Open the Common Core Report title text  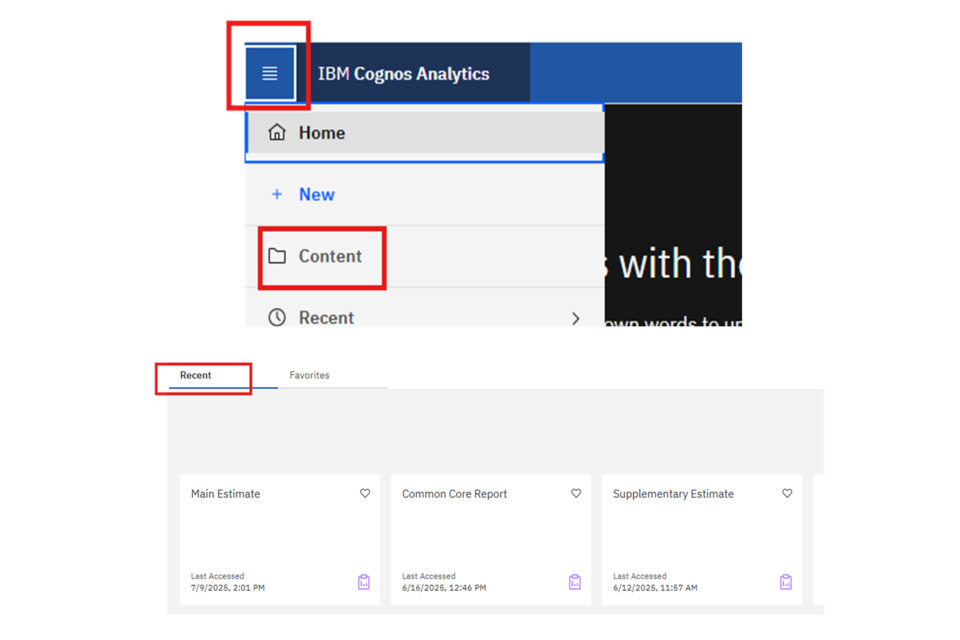[x=454, y=494]
